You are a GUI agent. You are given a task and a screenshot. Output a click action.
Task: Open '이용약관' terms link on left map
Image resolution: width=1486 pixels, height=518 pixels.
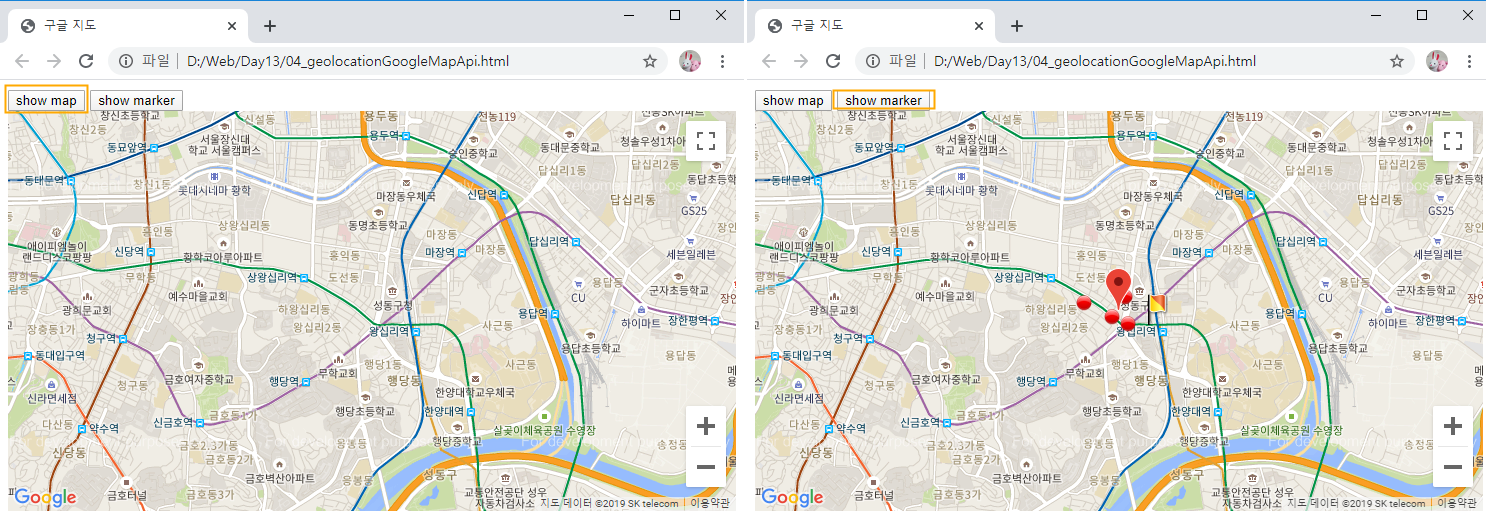(711, 503)
